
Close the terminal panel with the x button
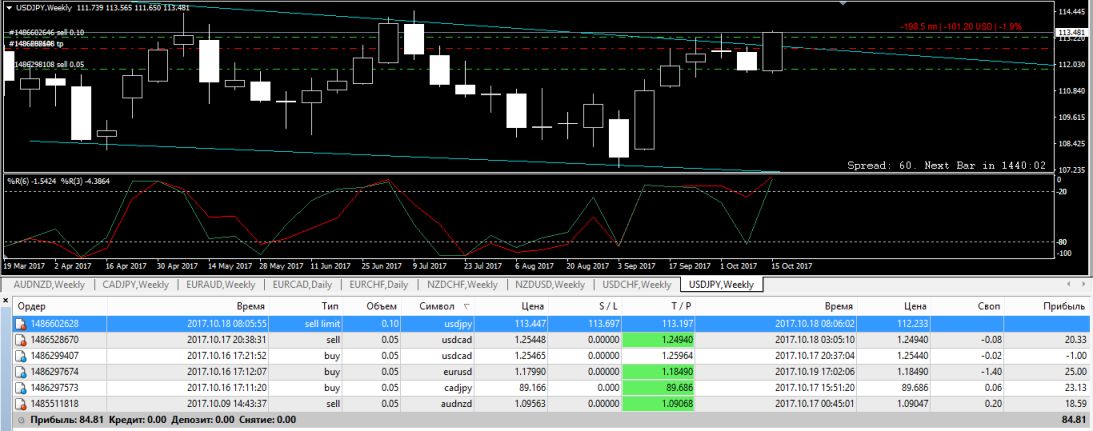(6, 300)
